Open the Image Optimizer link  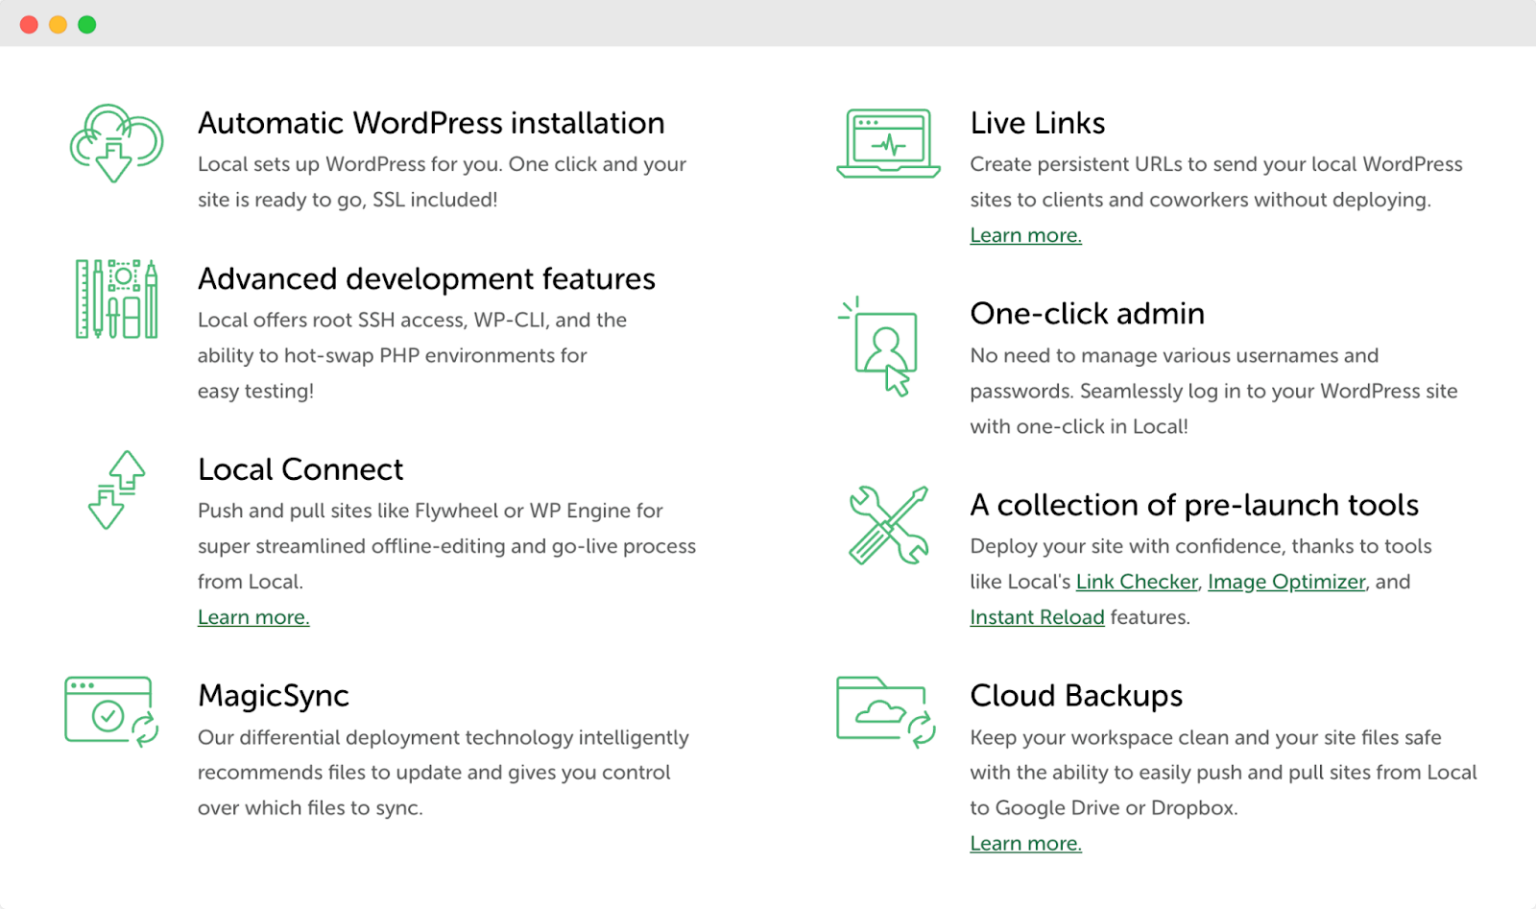1286,581
